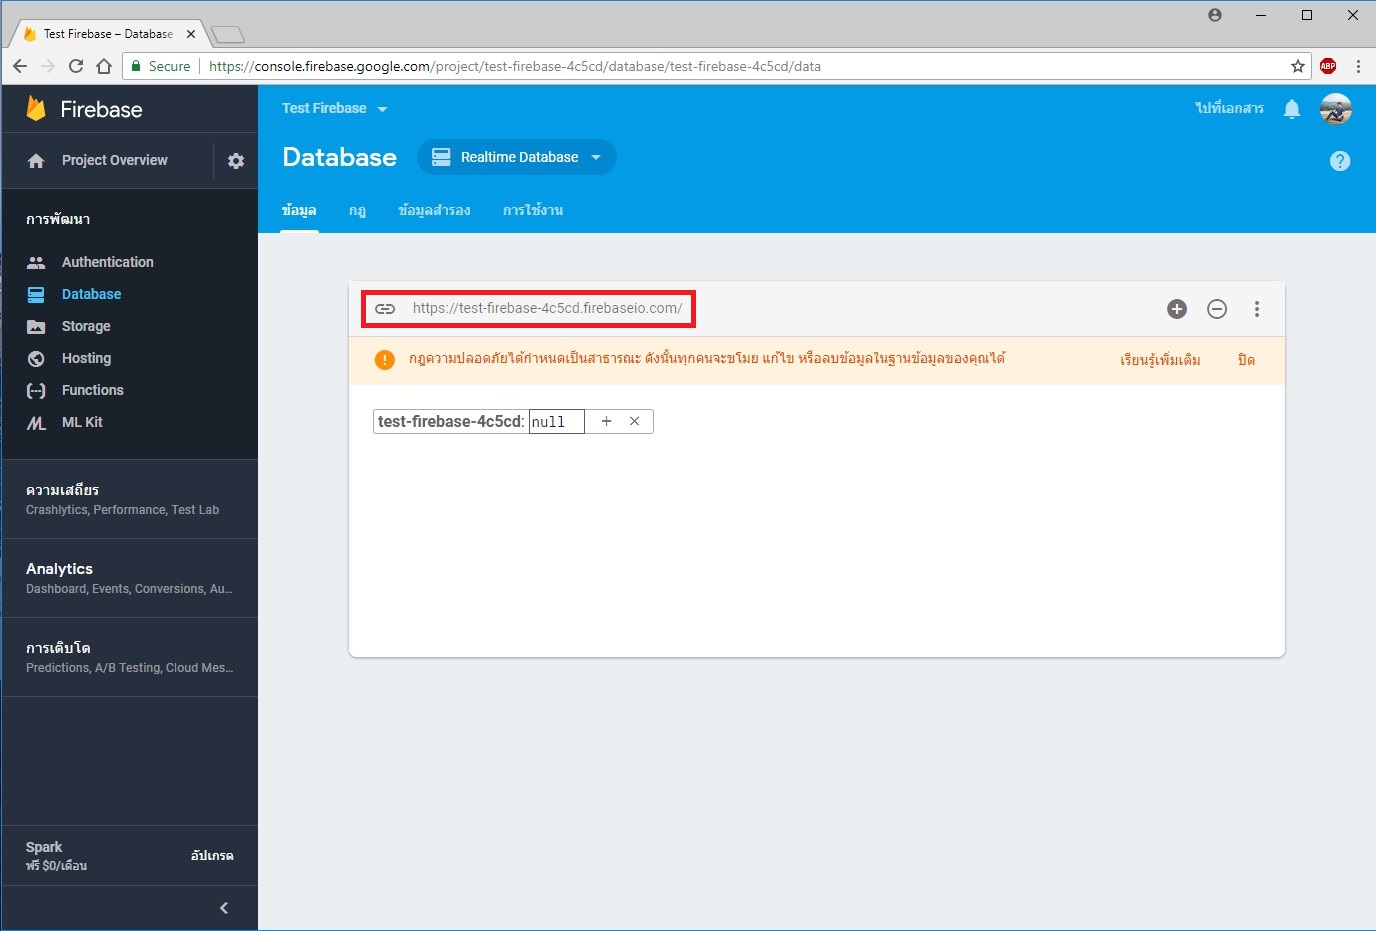Image resolution: width=1376 pixels, height=931 pixels.
Task: Open project settings gear
Action: pos(234,160)
